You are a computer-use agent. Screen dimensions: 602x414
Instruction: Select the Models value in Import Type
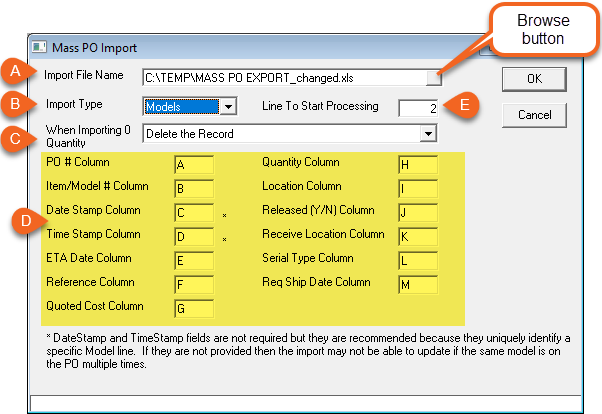pyautogui.click(x=182, y=106)
